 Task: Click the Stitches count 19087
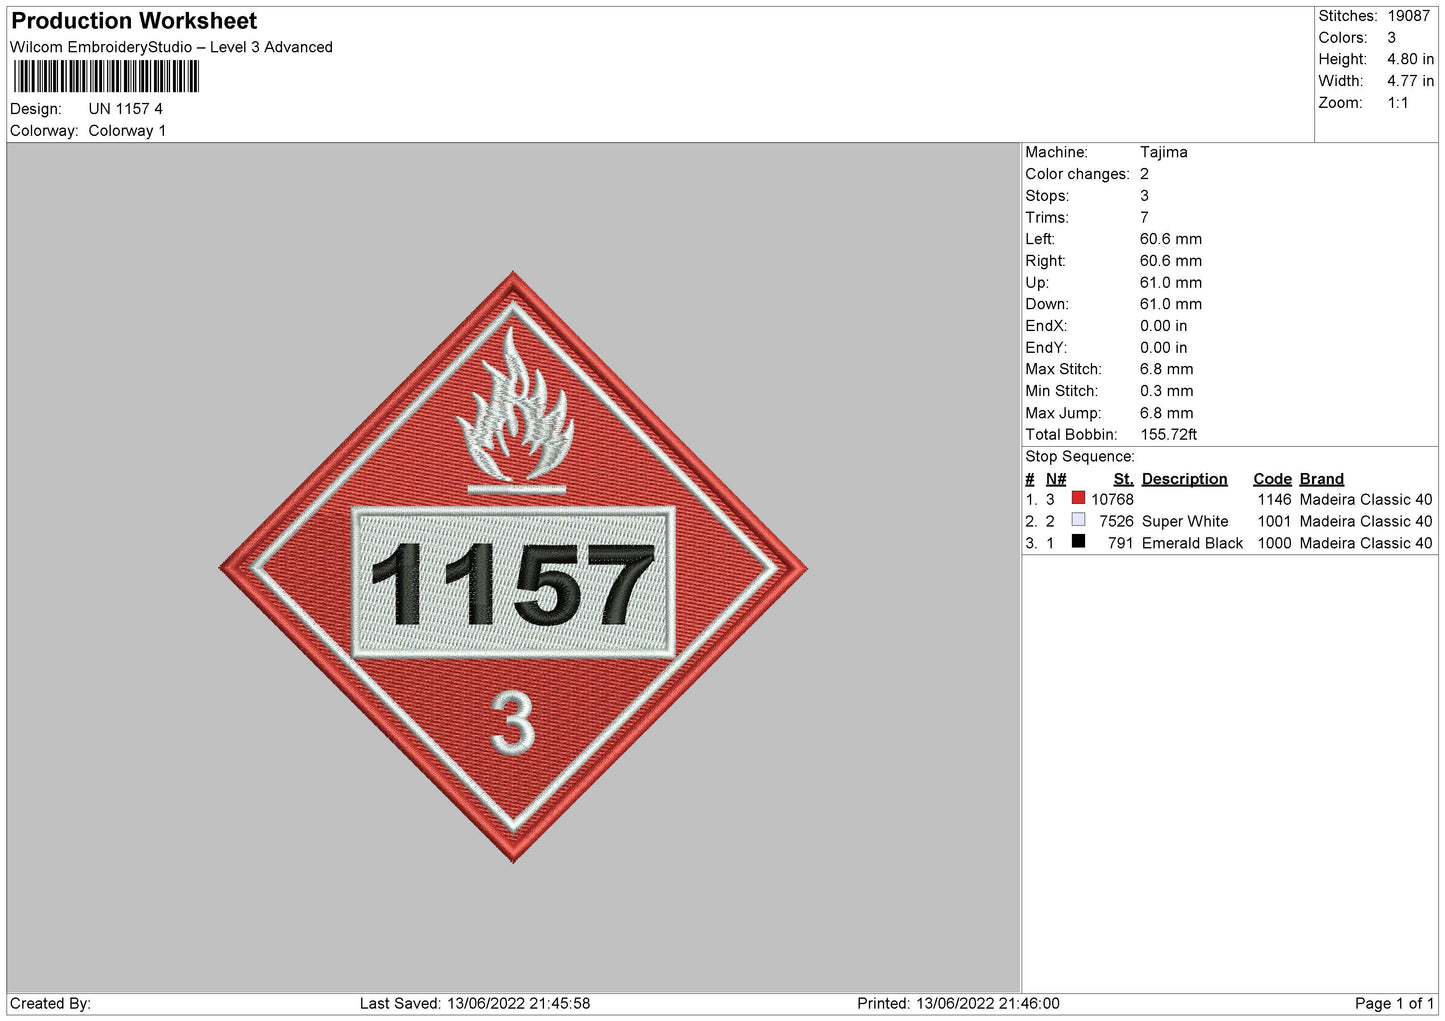pos(1409,16)
